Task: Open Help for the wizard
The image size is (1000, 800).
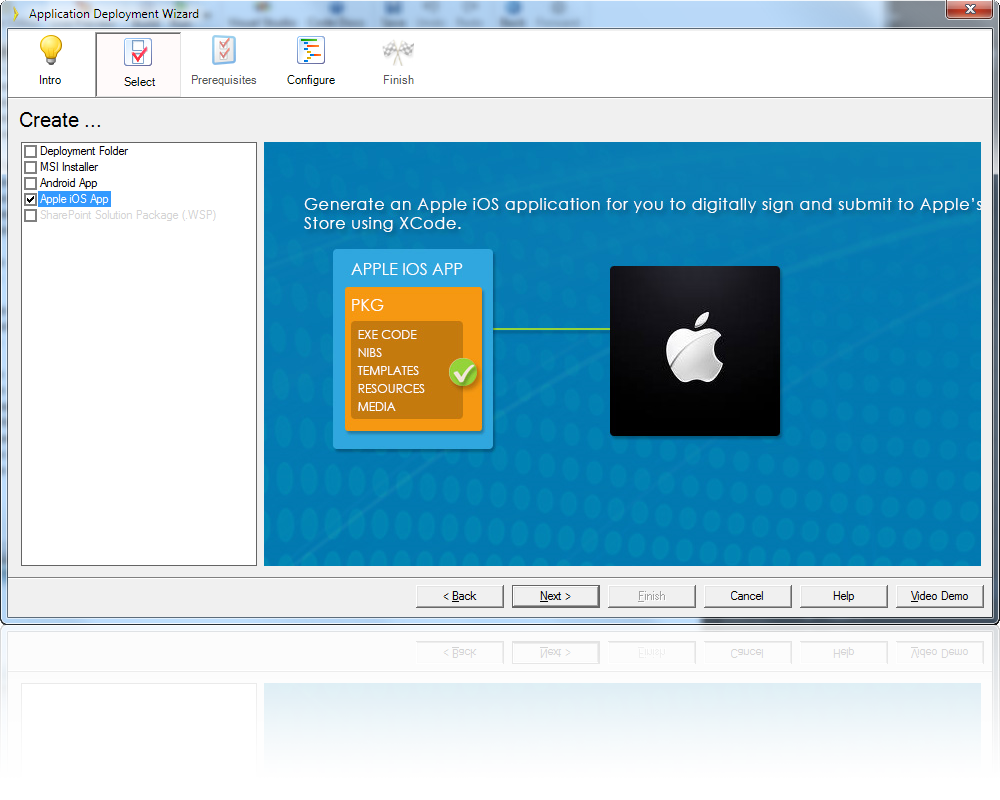Action: [x=843, y=596]
